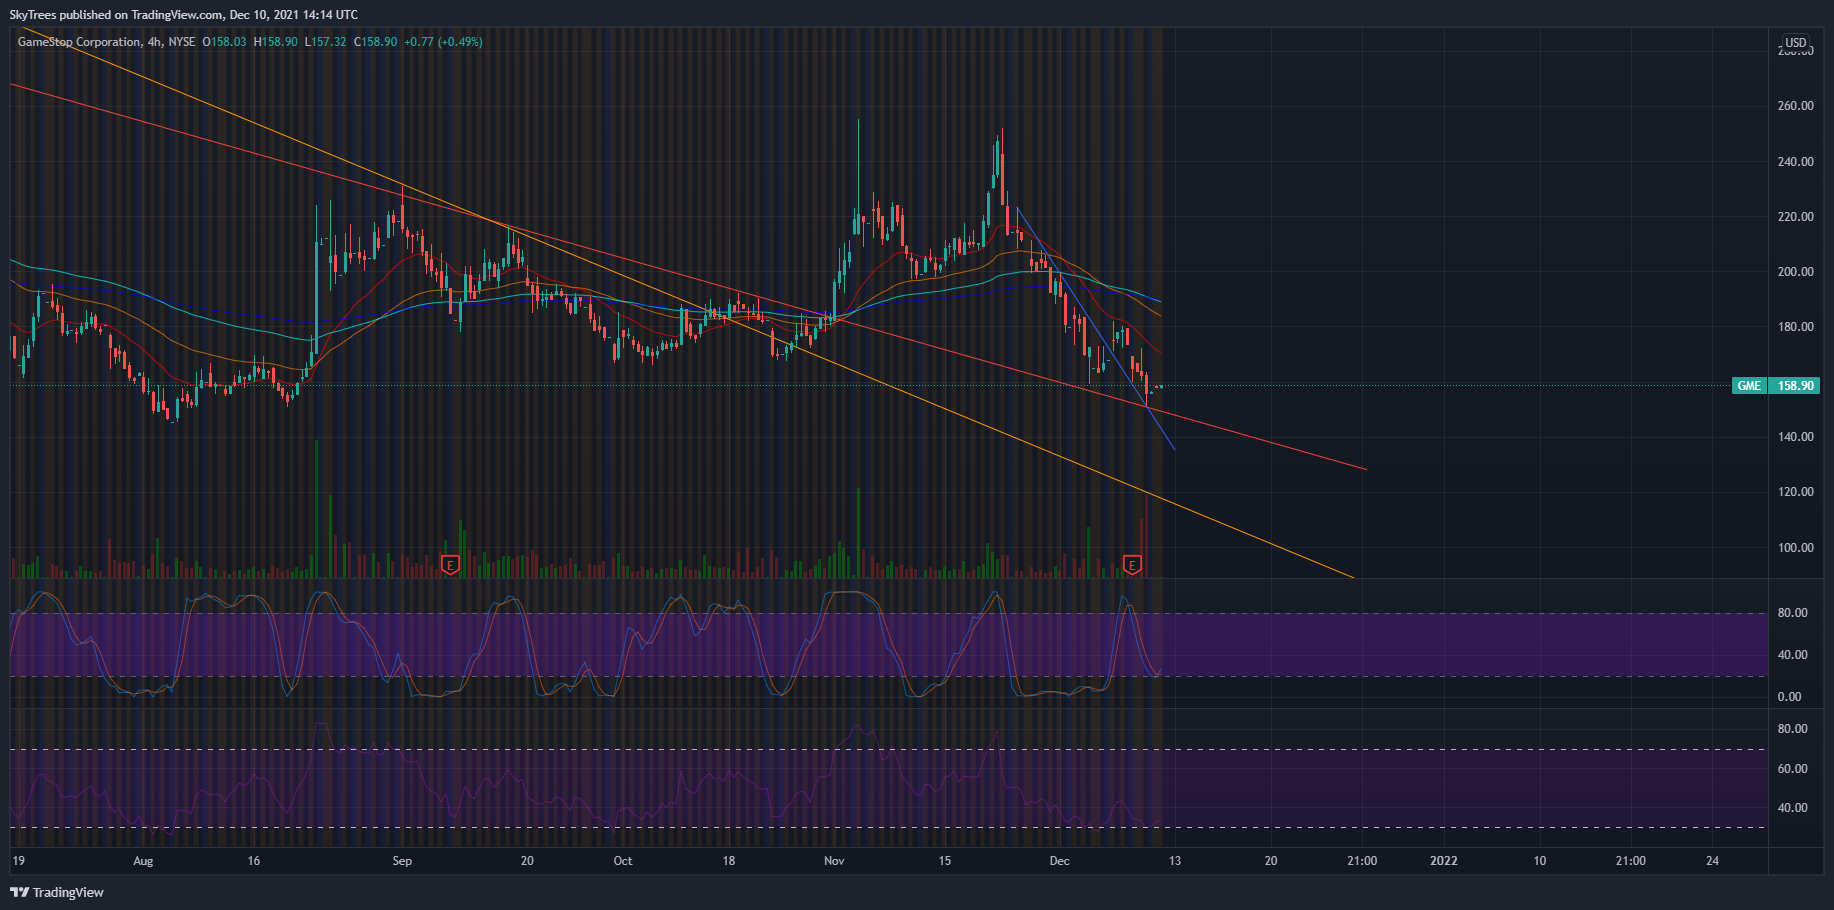
Task: Click the 200.00 price axis label
Action: tap(1795, 272)
